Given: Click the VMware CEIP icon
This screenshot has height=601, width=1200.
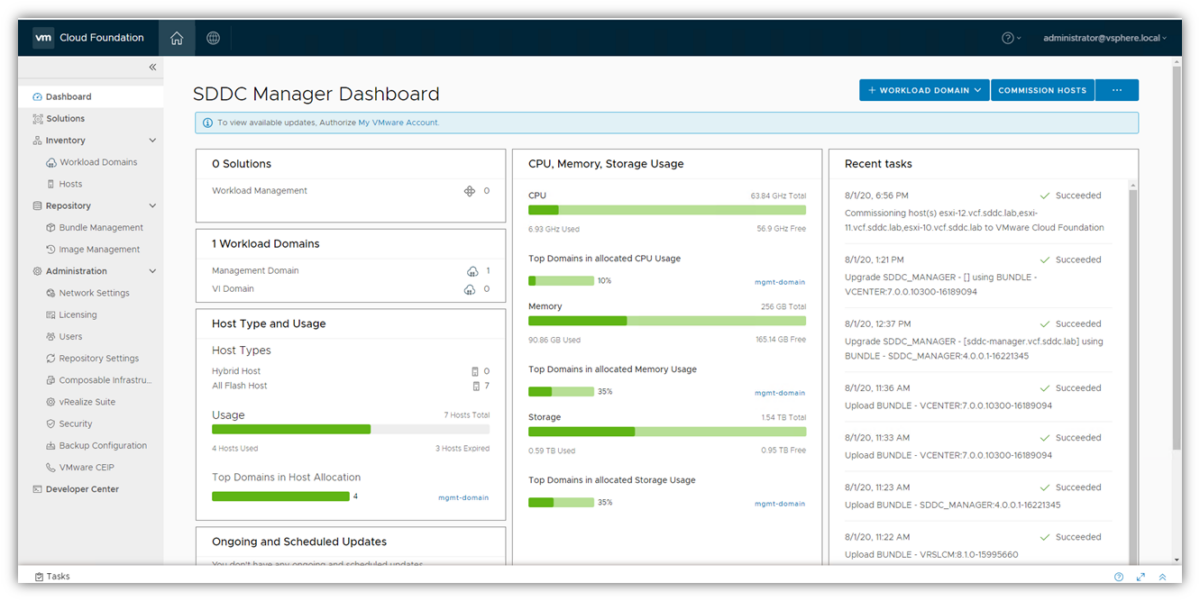Looking at the screenshot, I should 51,467.
